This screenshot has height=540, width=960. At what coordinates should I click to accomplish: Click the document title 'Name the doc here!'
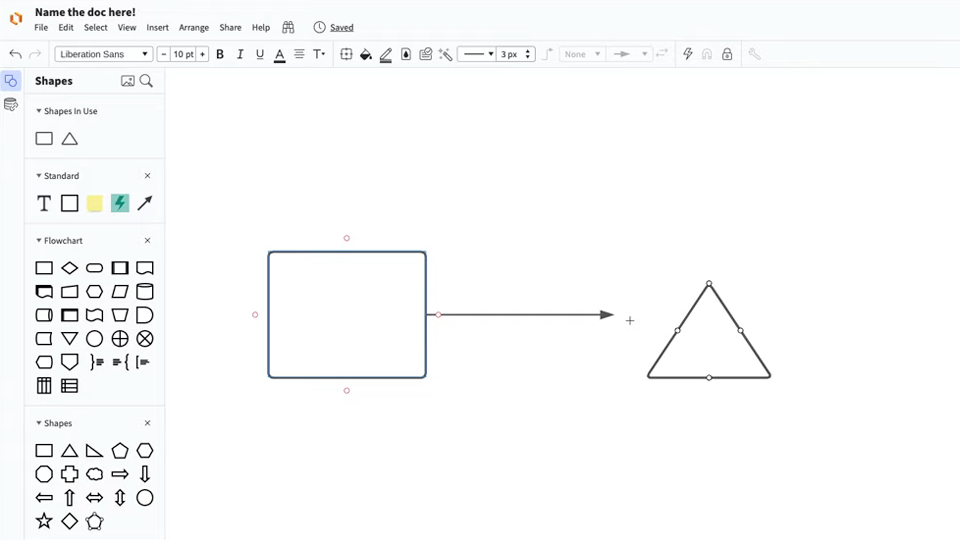(x=85, y=13)
